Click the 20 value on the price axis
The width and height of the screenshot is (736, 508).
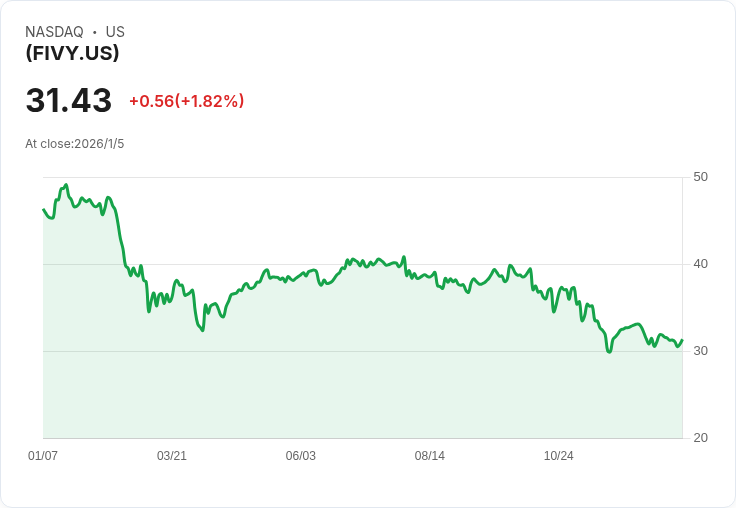[700, 438]
